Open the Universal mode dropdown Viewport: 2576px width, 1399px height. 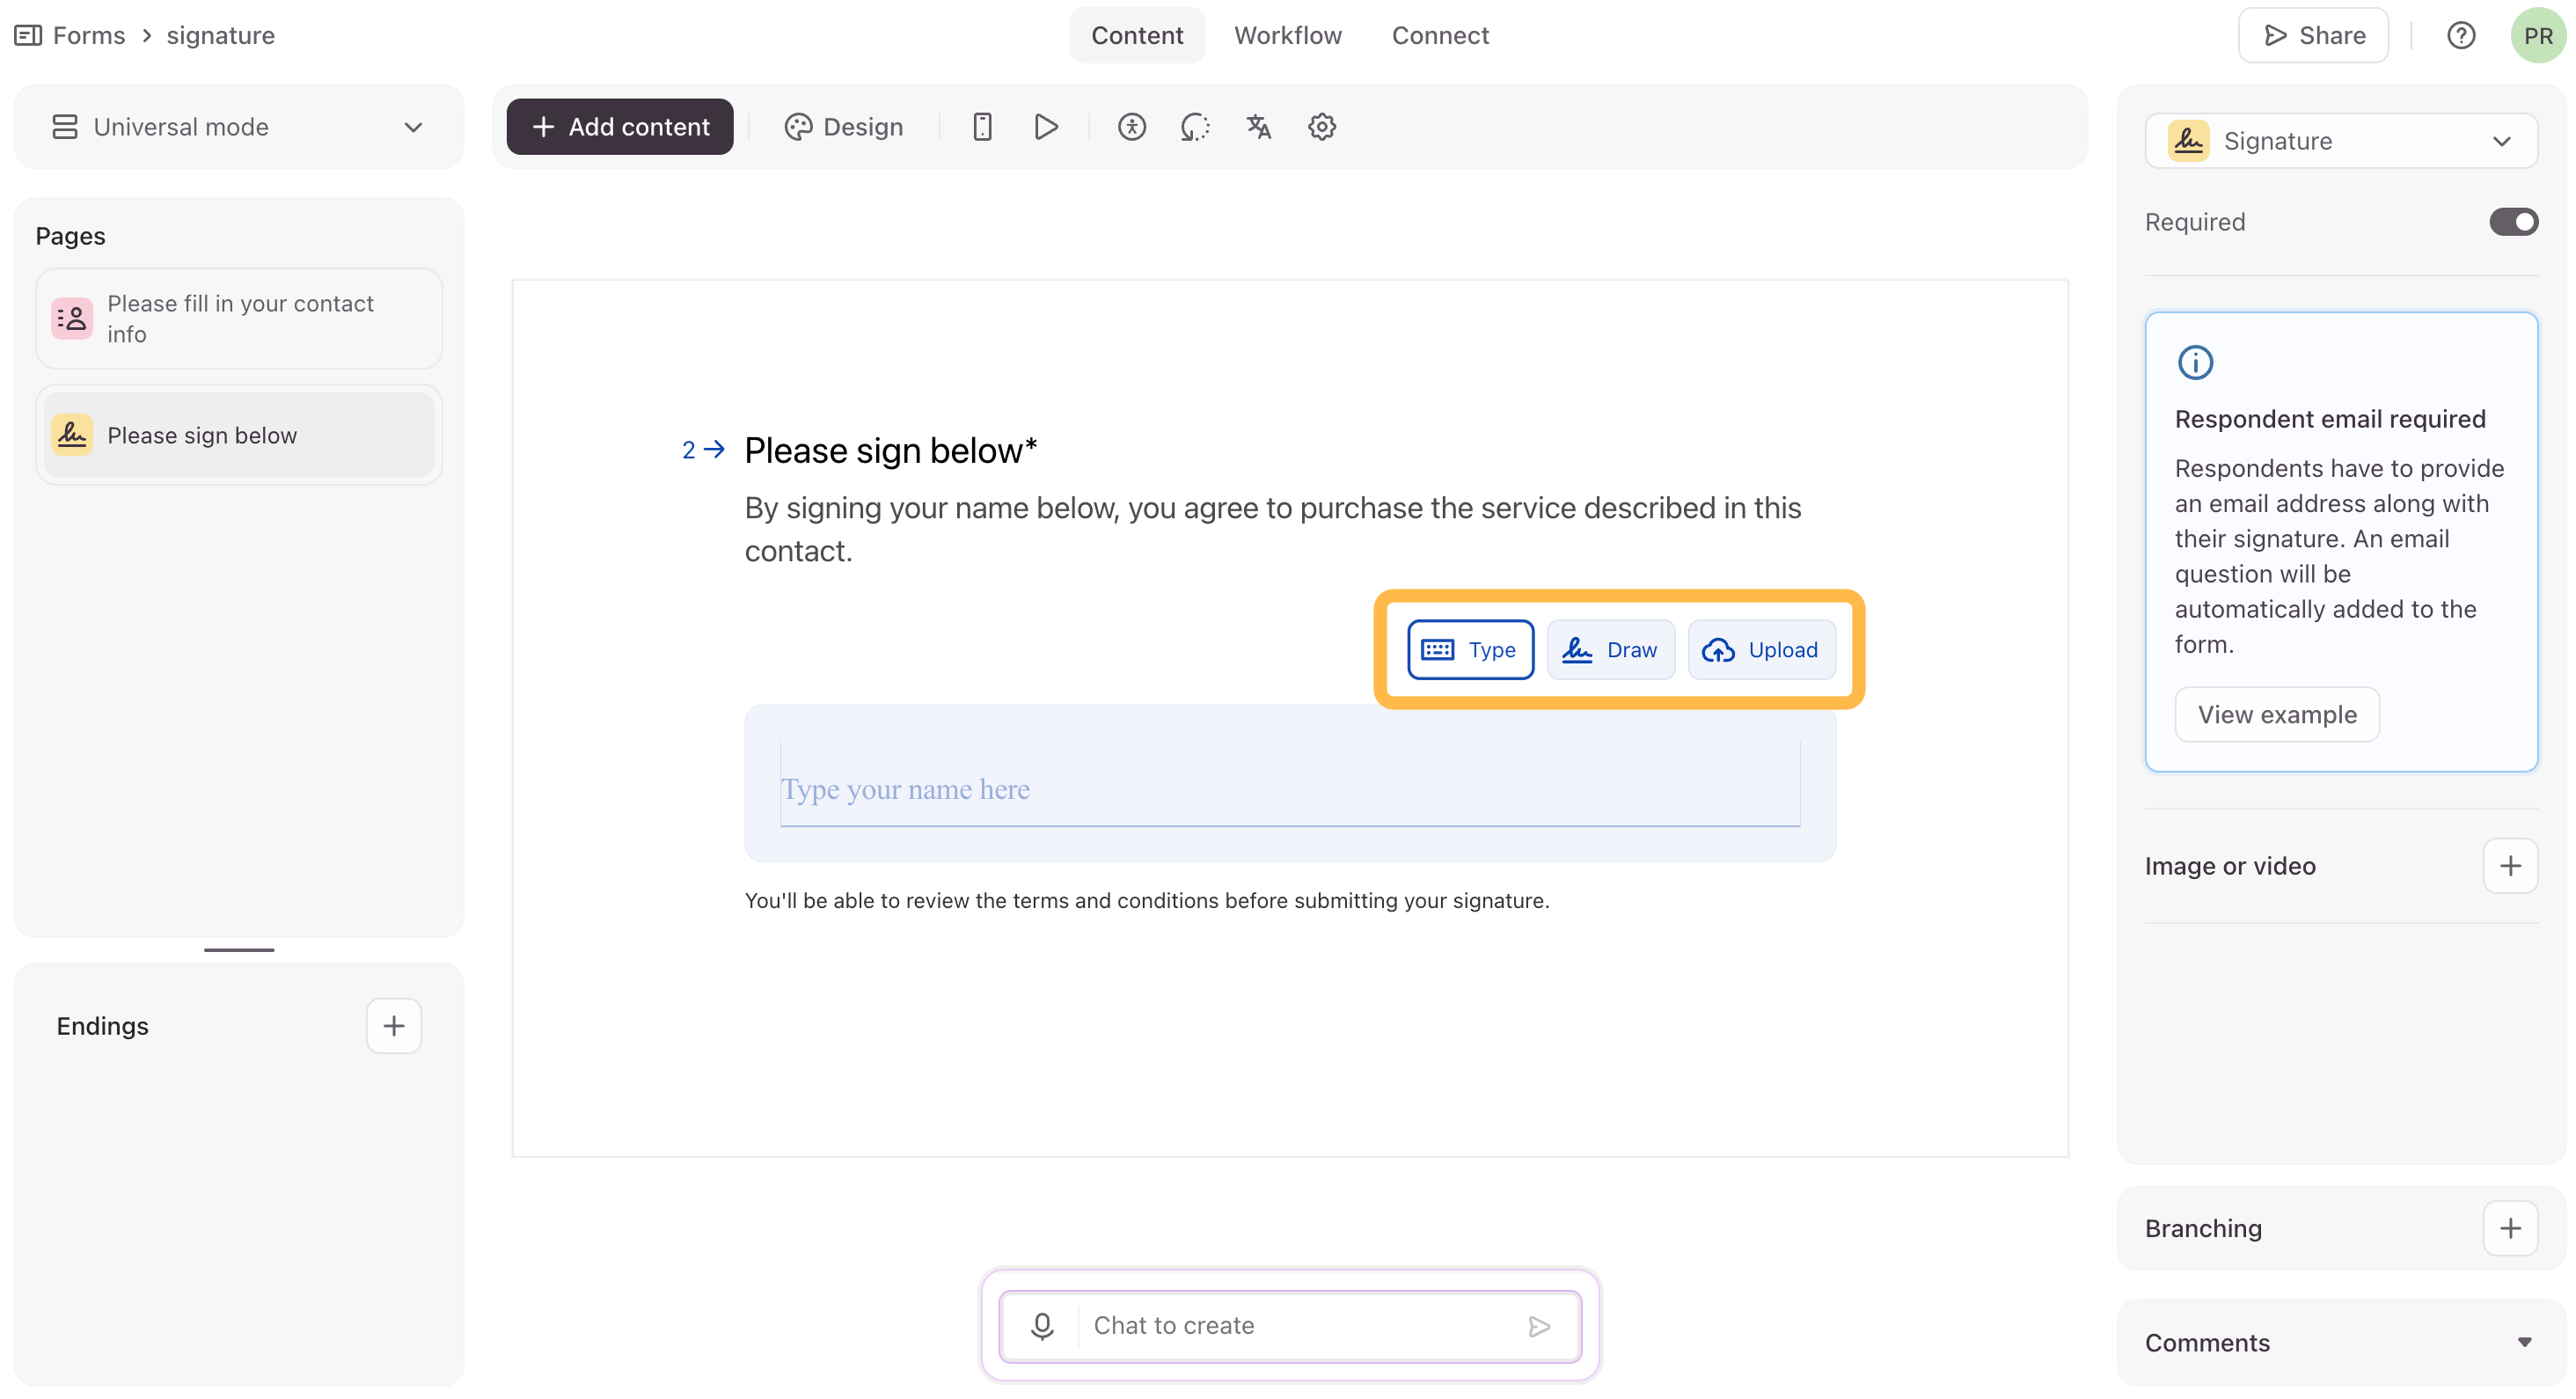point(238,127)
